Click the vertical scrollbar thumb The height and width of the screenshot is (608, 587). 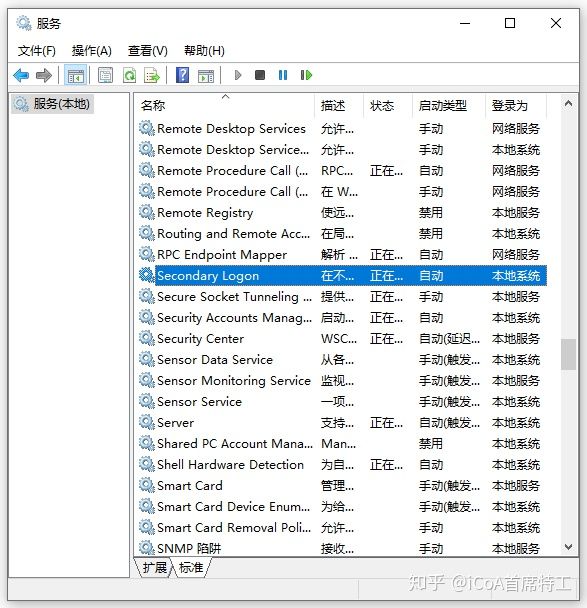[568, 354]
